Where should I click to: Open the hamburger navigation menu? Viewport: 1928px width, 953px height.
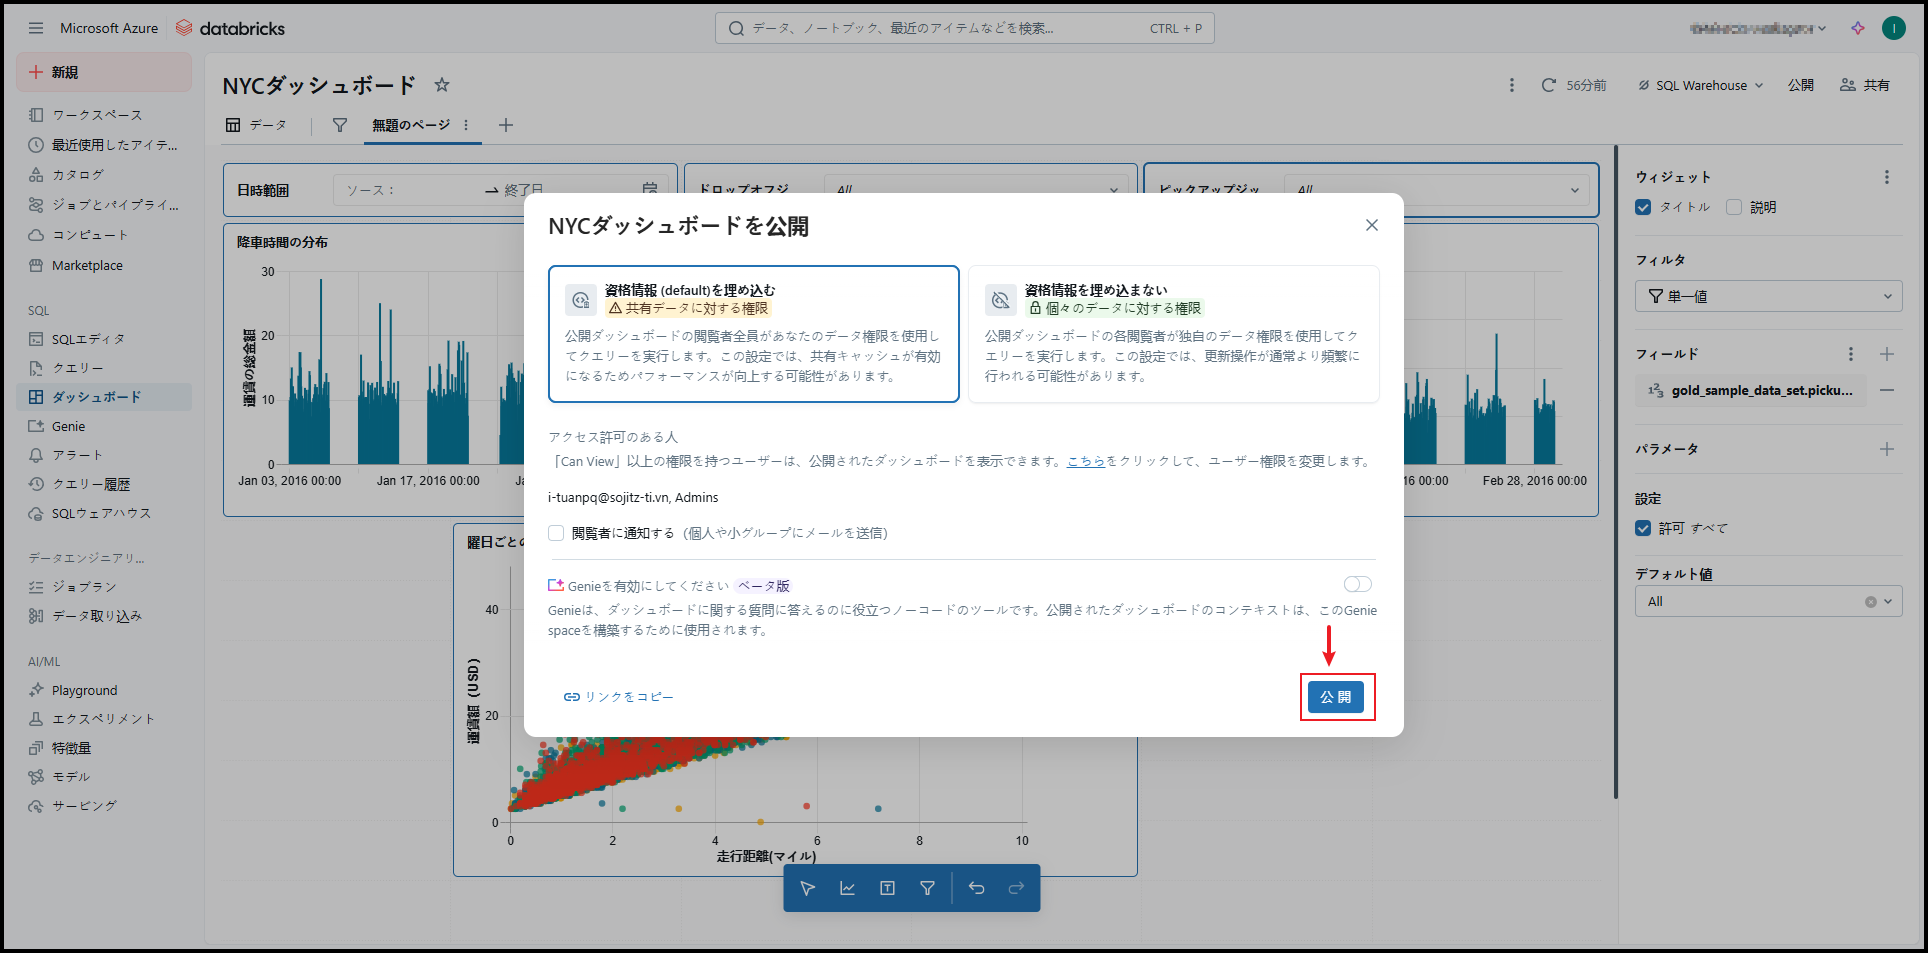click(36, 28)
